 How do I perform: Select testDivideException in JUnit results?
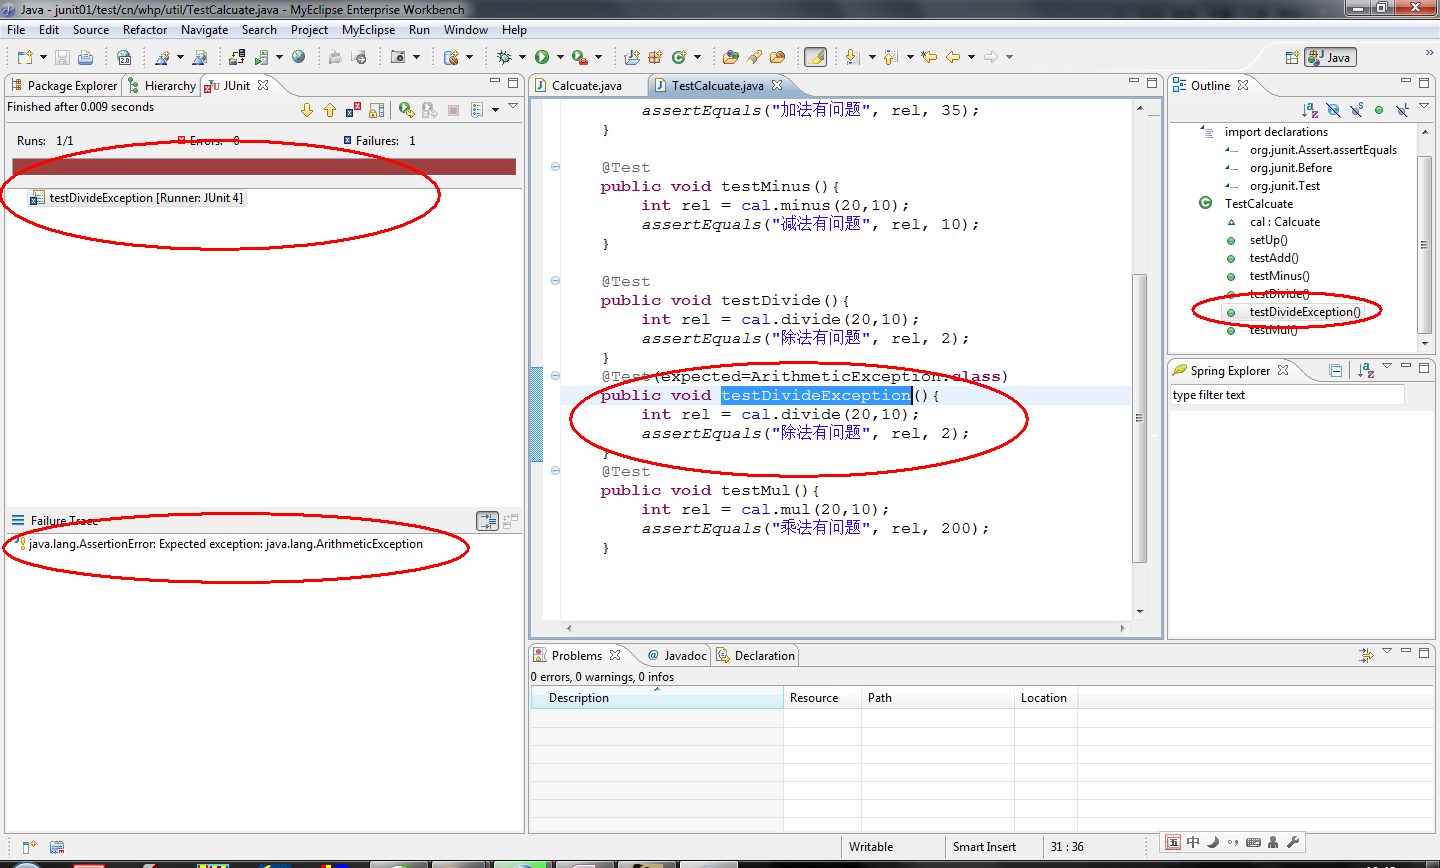136,198
